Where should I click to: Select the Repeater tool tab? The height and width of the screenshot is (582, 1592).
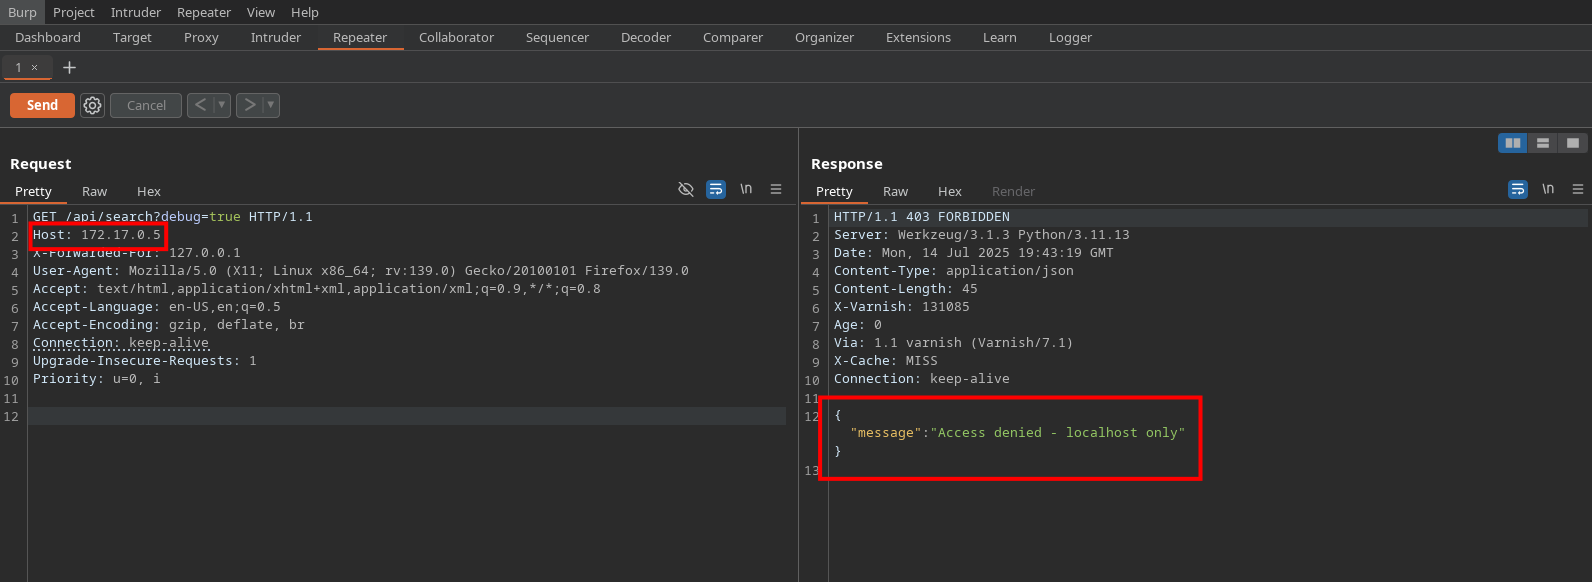pyautogui.click(x=360, y=37)
